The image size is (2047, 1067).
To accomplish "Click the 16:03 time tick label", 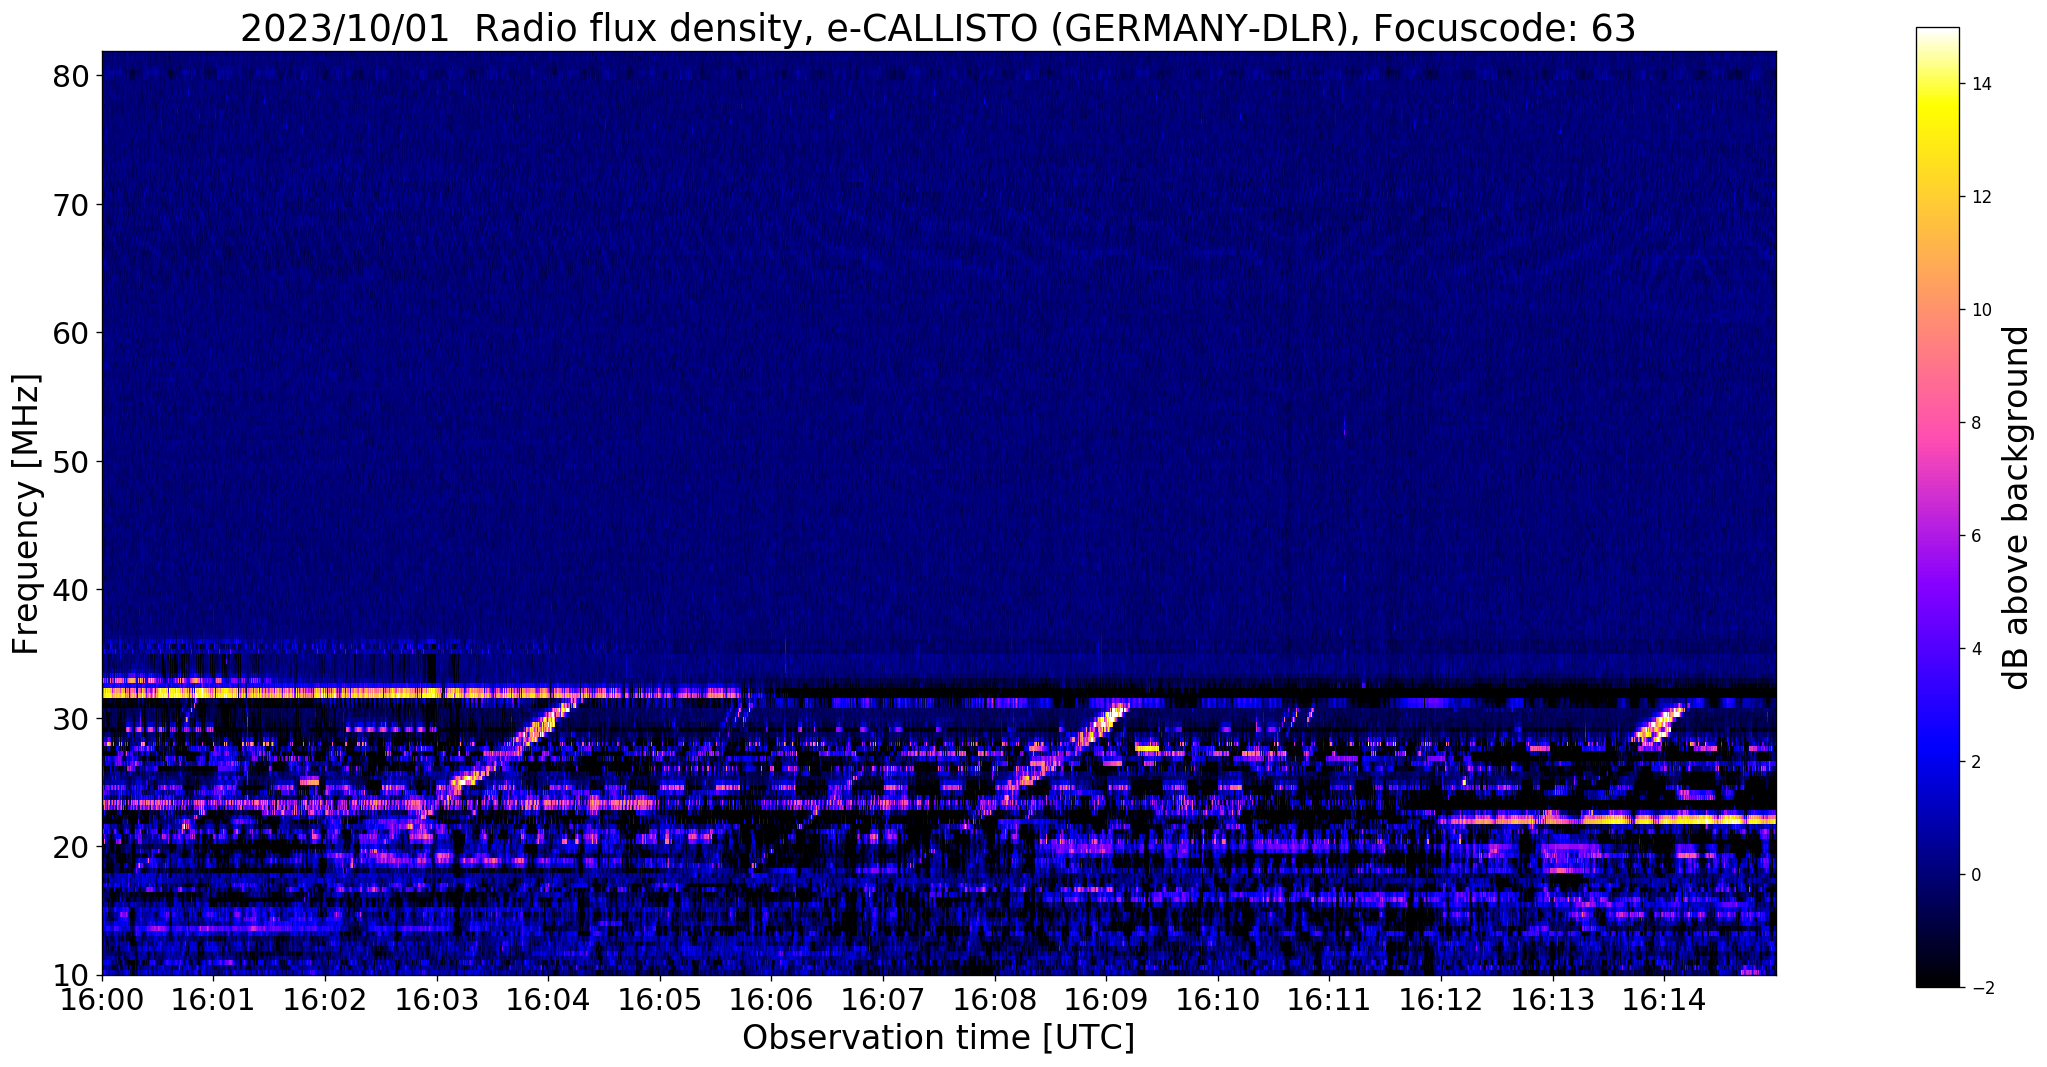I will click(x=436, y=998).
